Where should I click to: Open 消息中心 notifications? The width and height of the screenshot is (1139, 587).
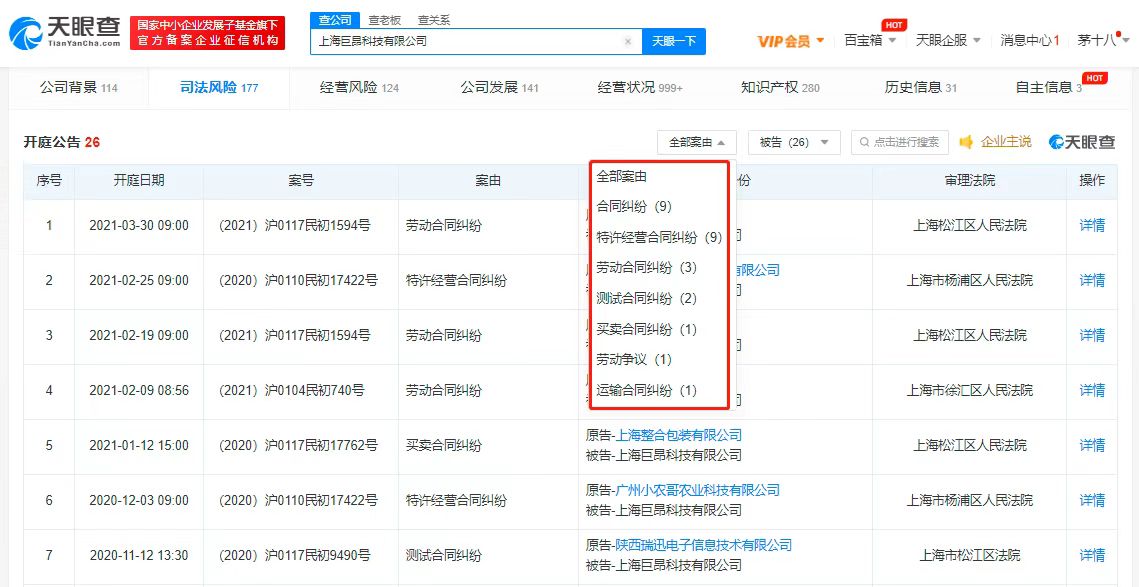tap(1029, 41)
